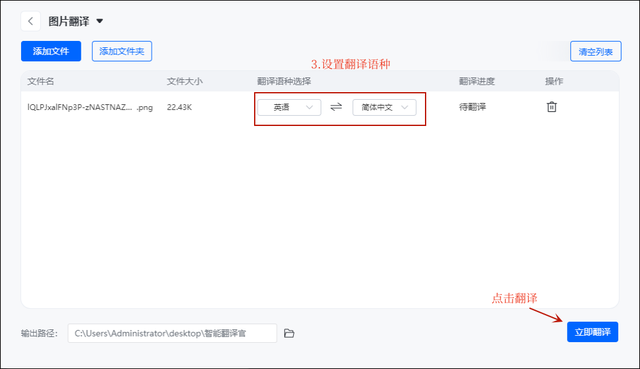Image resolution: width=640 pixels, height=369 pixels.
Task: Click the 添加文件 button
Action: click(51, 51)
